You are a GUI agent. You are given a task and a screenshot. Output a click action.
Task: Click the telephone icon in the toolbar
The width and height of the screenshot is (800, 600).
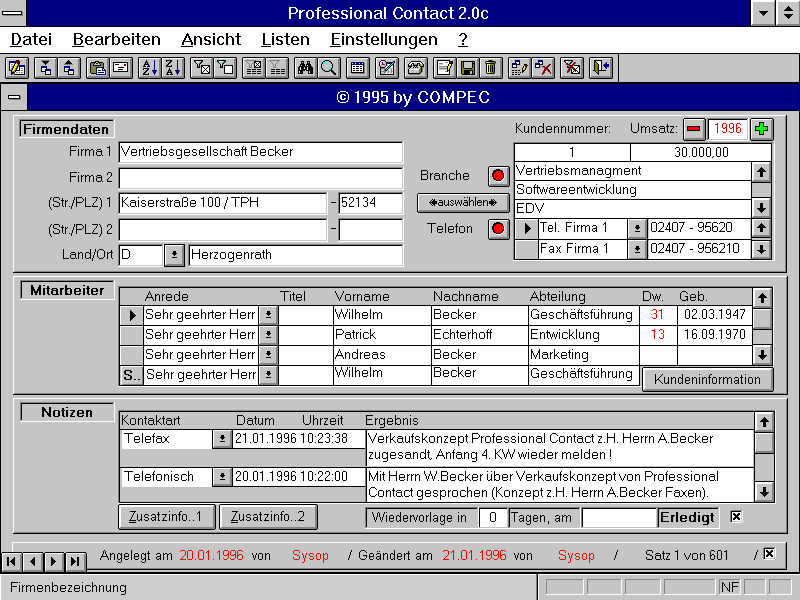click(414, 68)
